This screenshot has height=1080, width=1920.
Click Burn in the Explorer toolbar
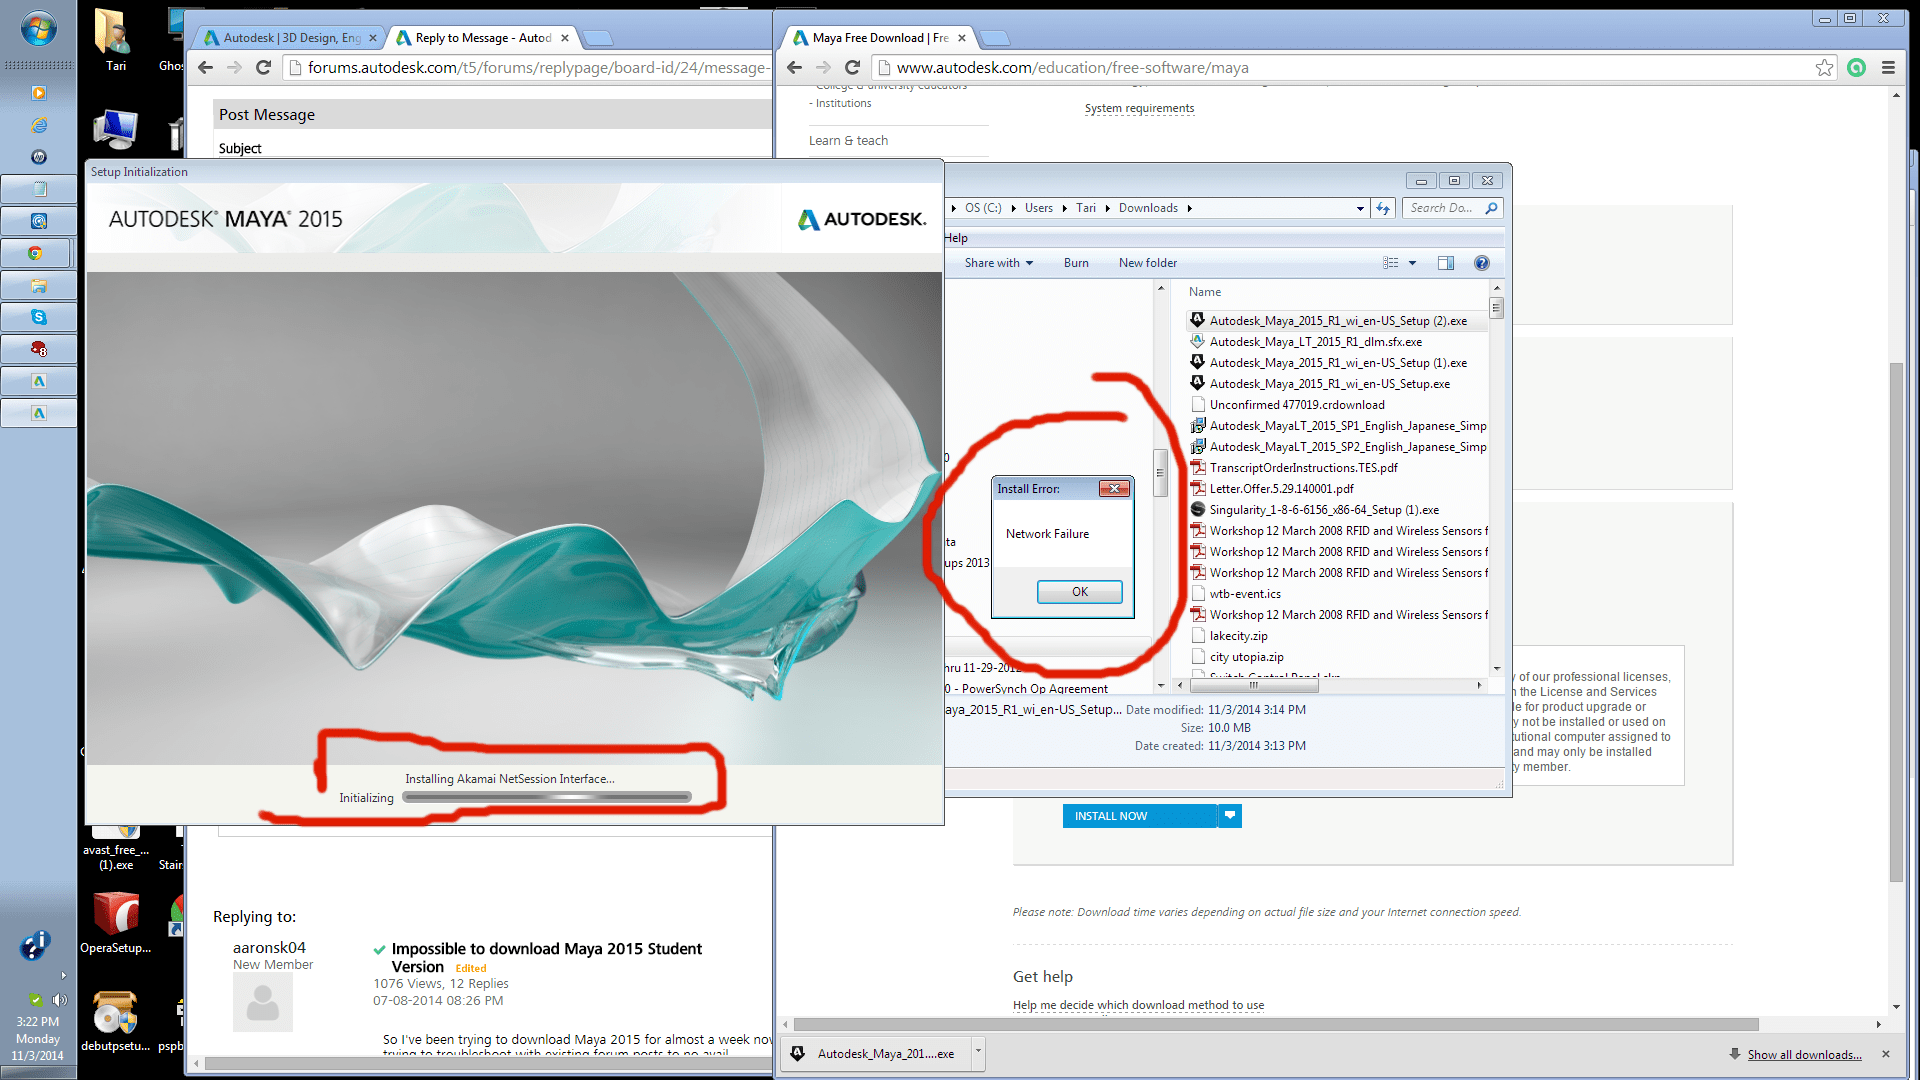[1076, 263]
